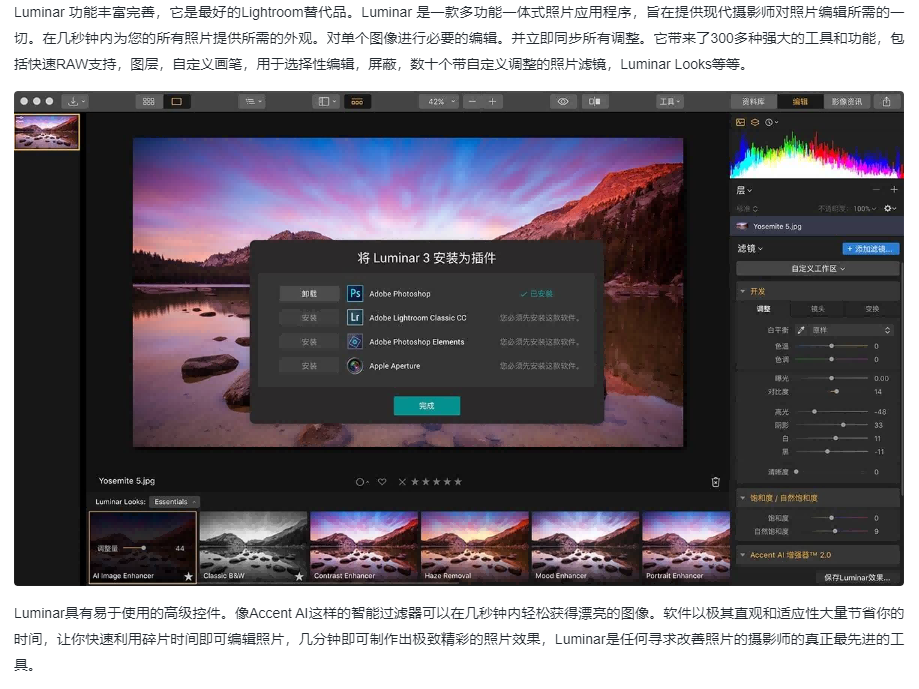Screen dimensions: 919x689
Task: Open the list options dropdown in toolbar
Action: coord(253,101)
